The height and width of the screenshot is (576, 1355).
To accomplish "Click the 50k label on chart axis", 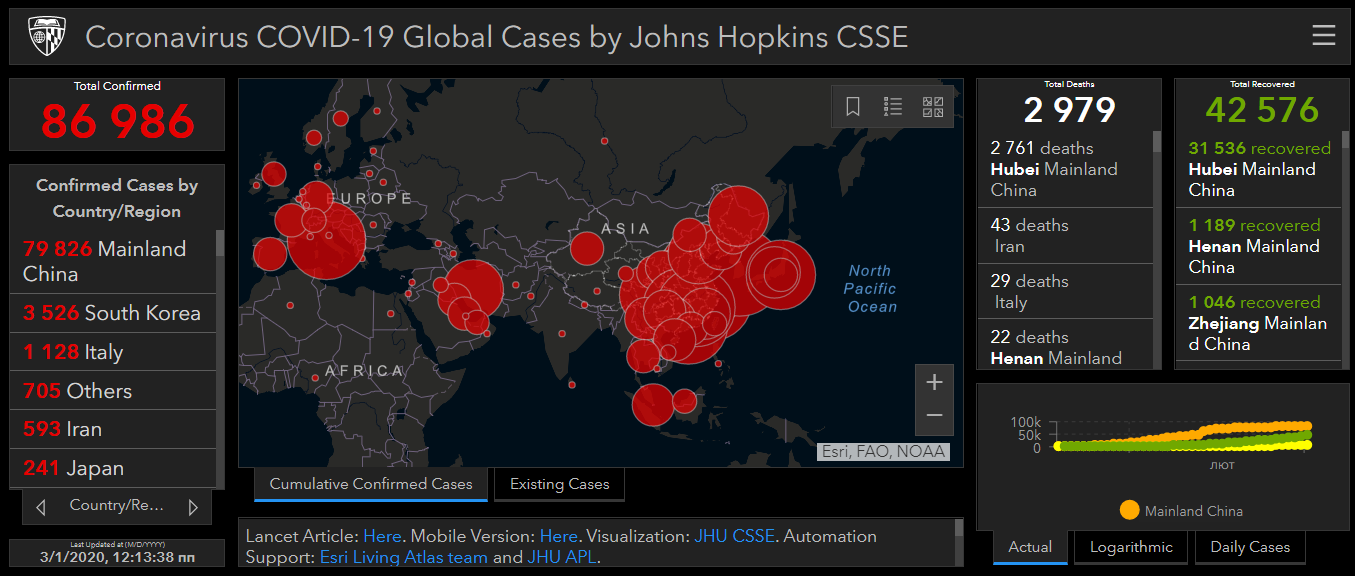I will coord(1029,435).
